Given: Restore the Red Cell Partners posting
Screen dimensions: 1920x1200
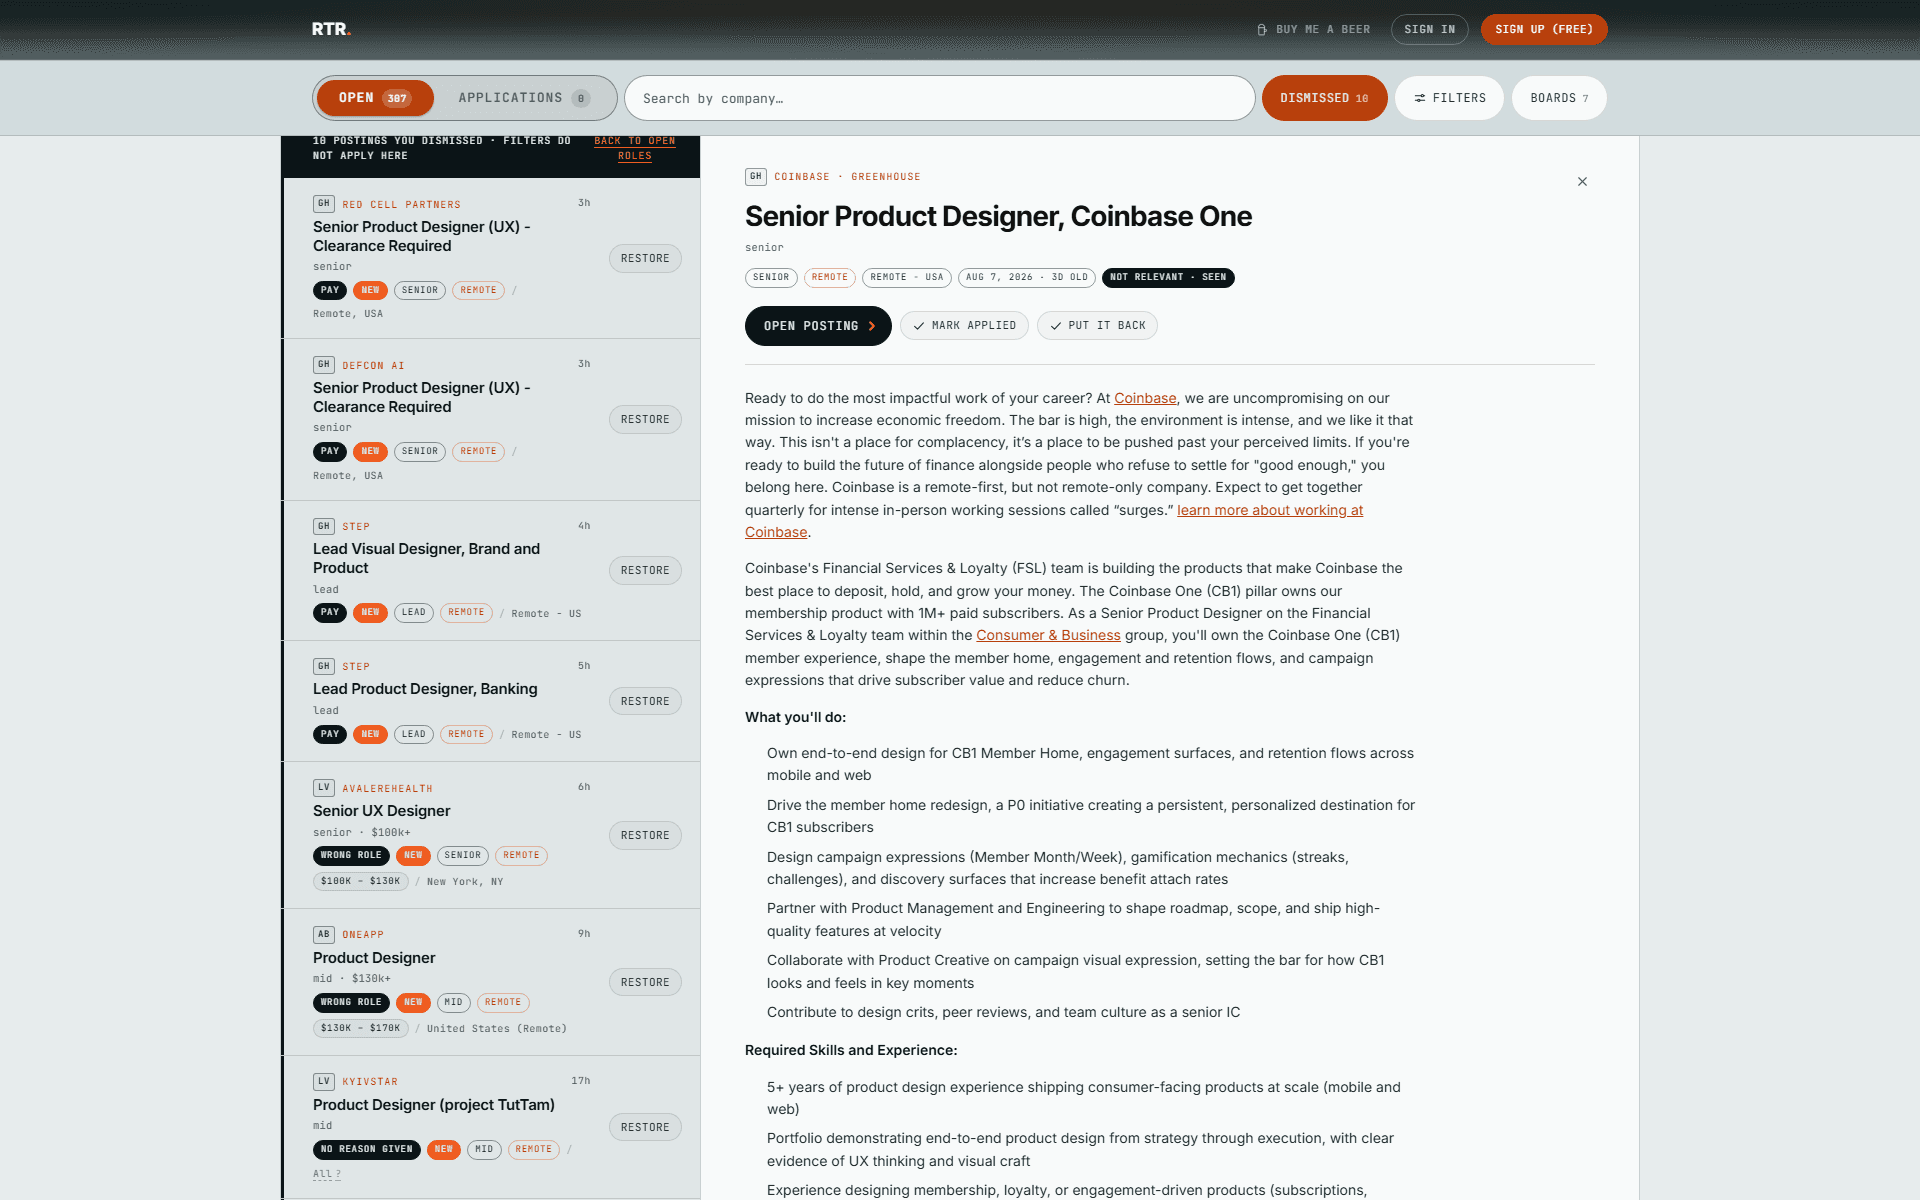Looking at the screenshot, I should pyautogui.click(x=645, y=258).
